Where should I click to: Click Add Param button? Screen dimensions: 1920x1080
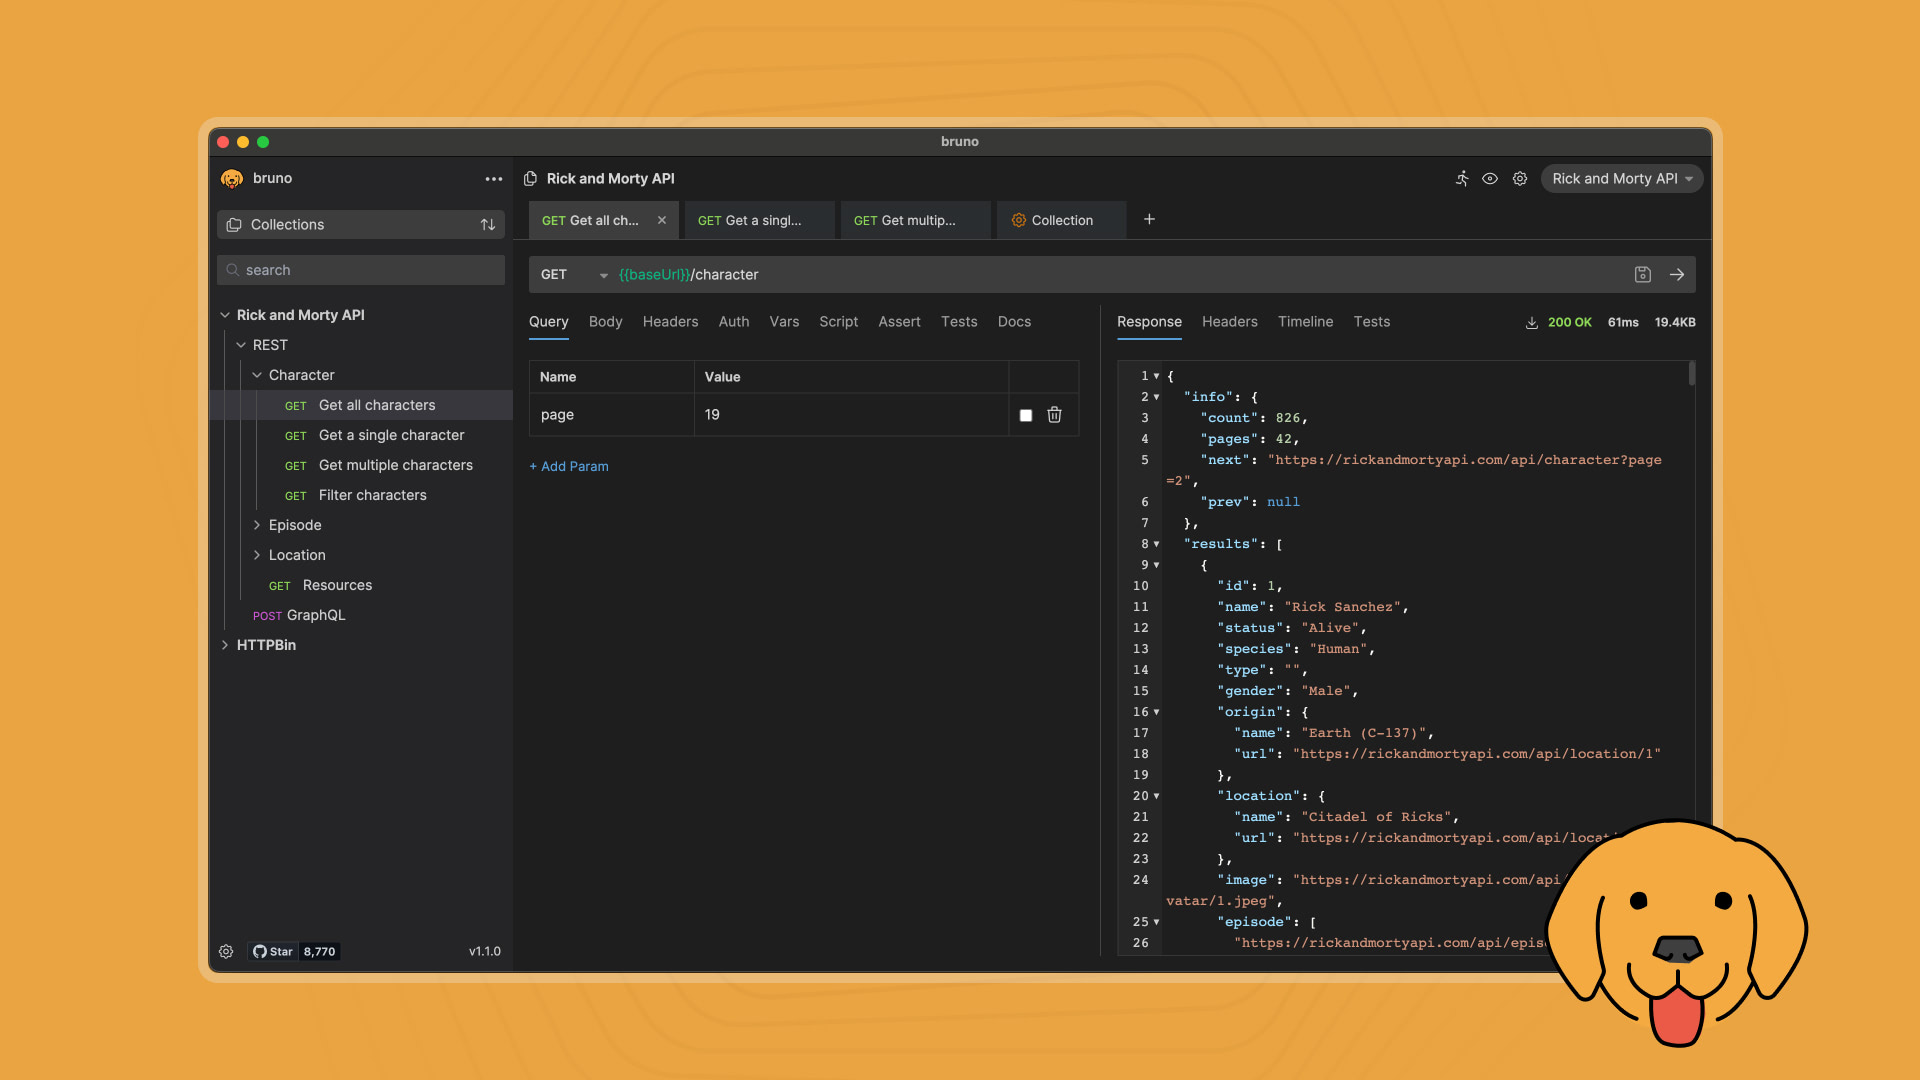(x=568, y=465)
